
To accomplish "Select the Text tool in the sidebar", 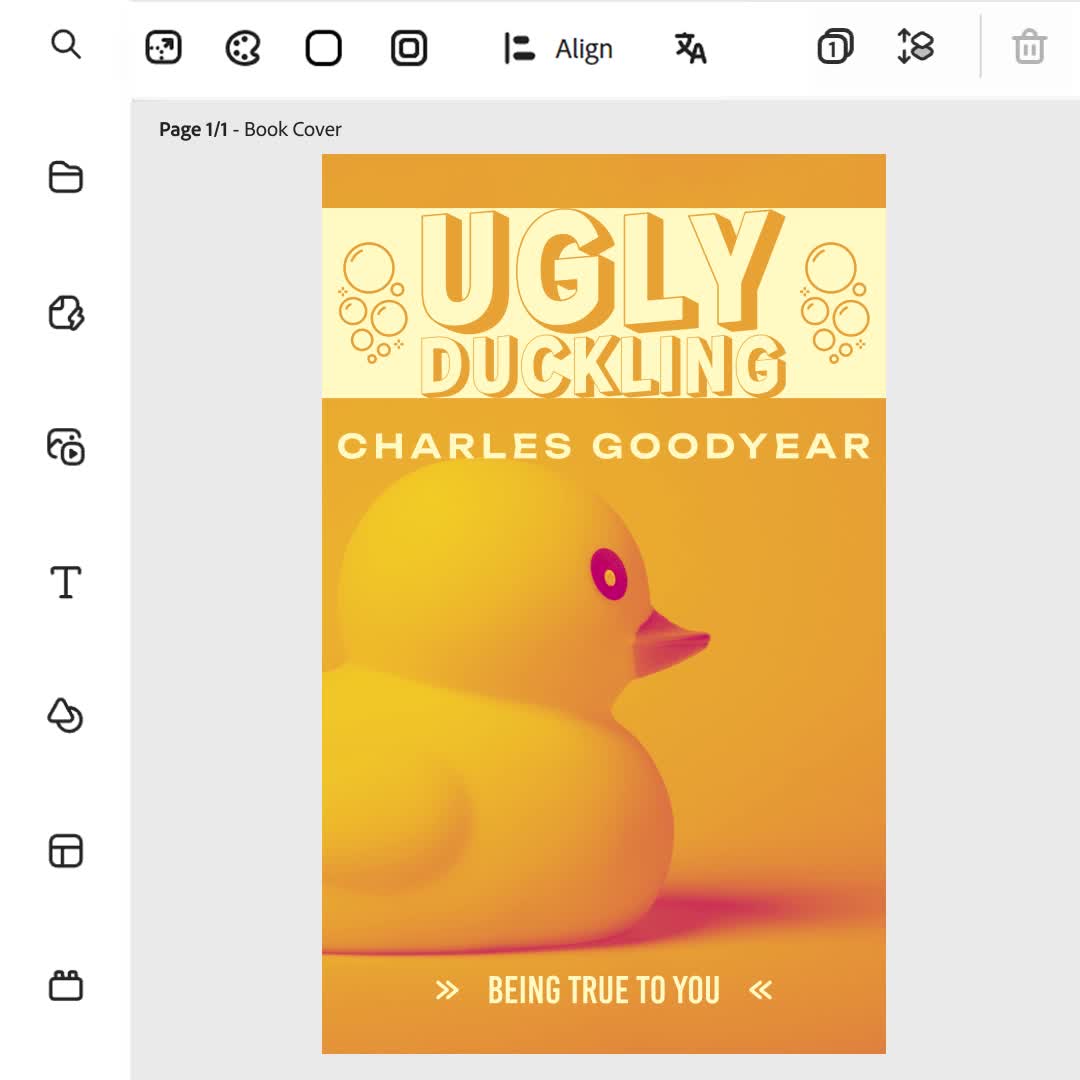I will [x=66, y=582].
